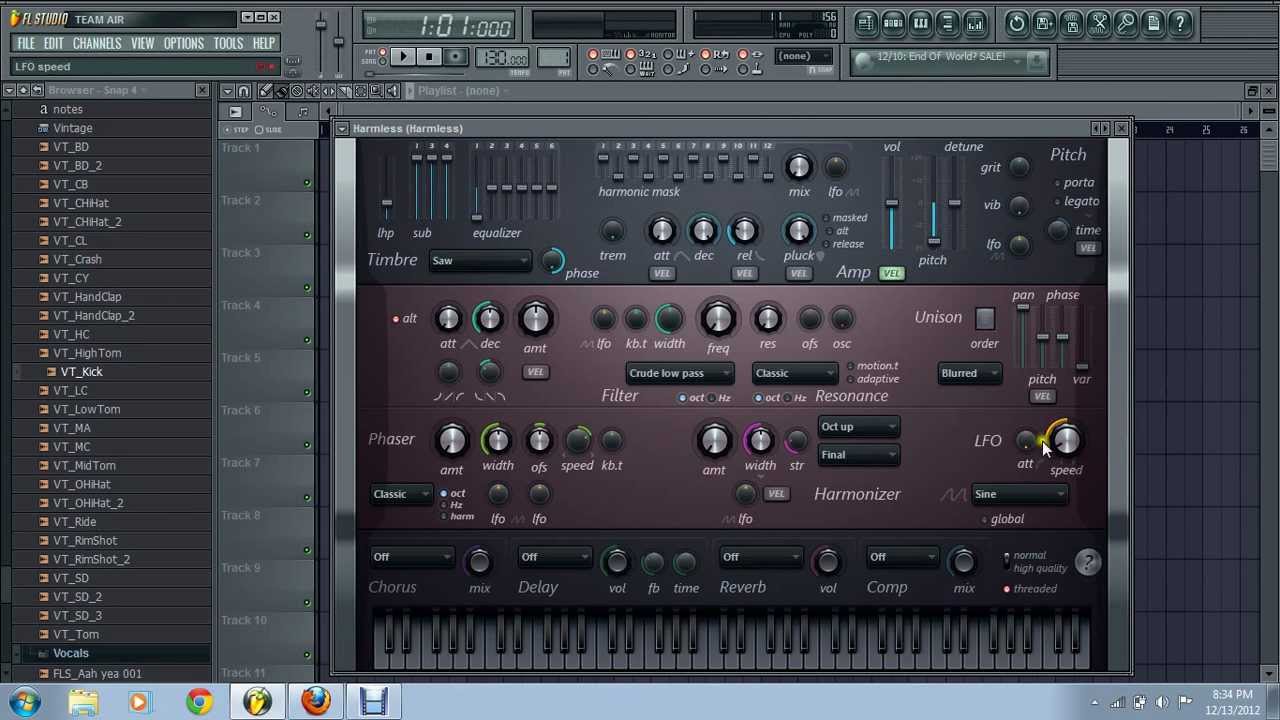
Task: Select the Mute tool in Playlist toolbar
Action: 313,91
